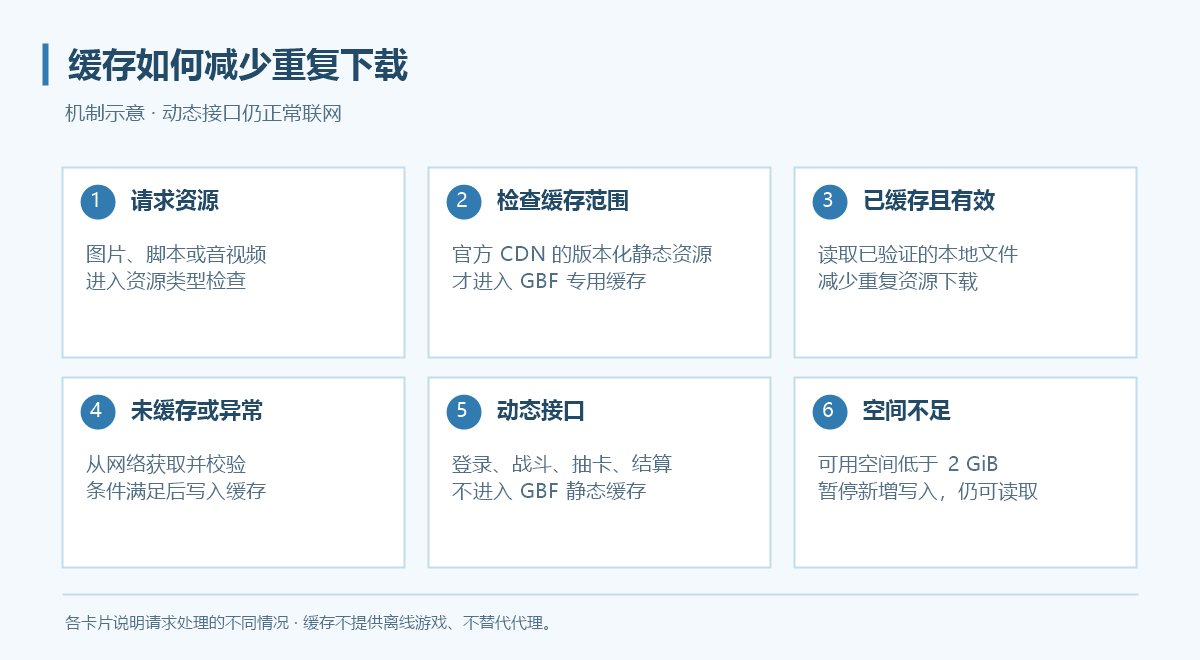Click the card heading 动态接口
1200x660 pixels.
pos(540,411)
